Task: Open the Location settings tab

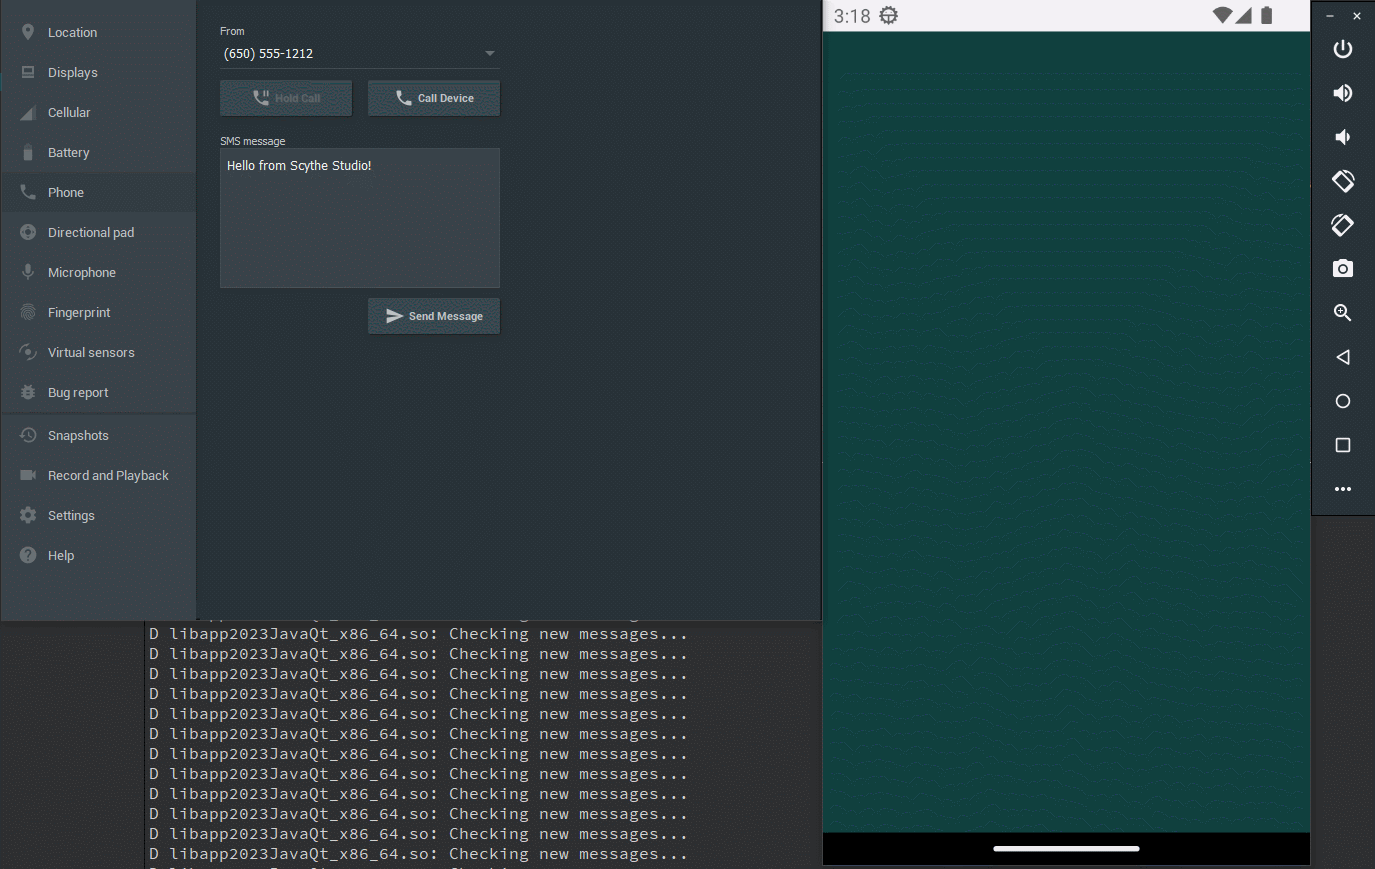Action: pyautogui.click(x=72, y=33)
